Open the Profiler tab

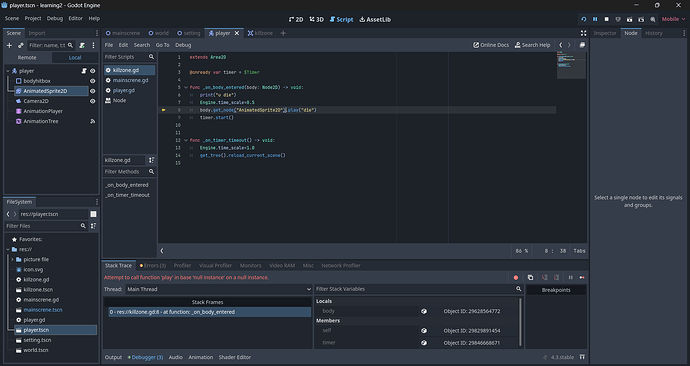[182, 265]
